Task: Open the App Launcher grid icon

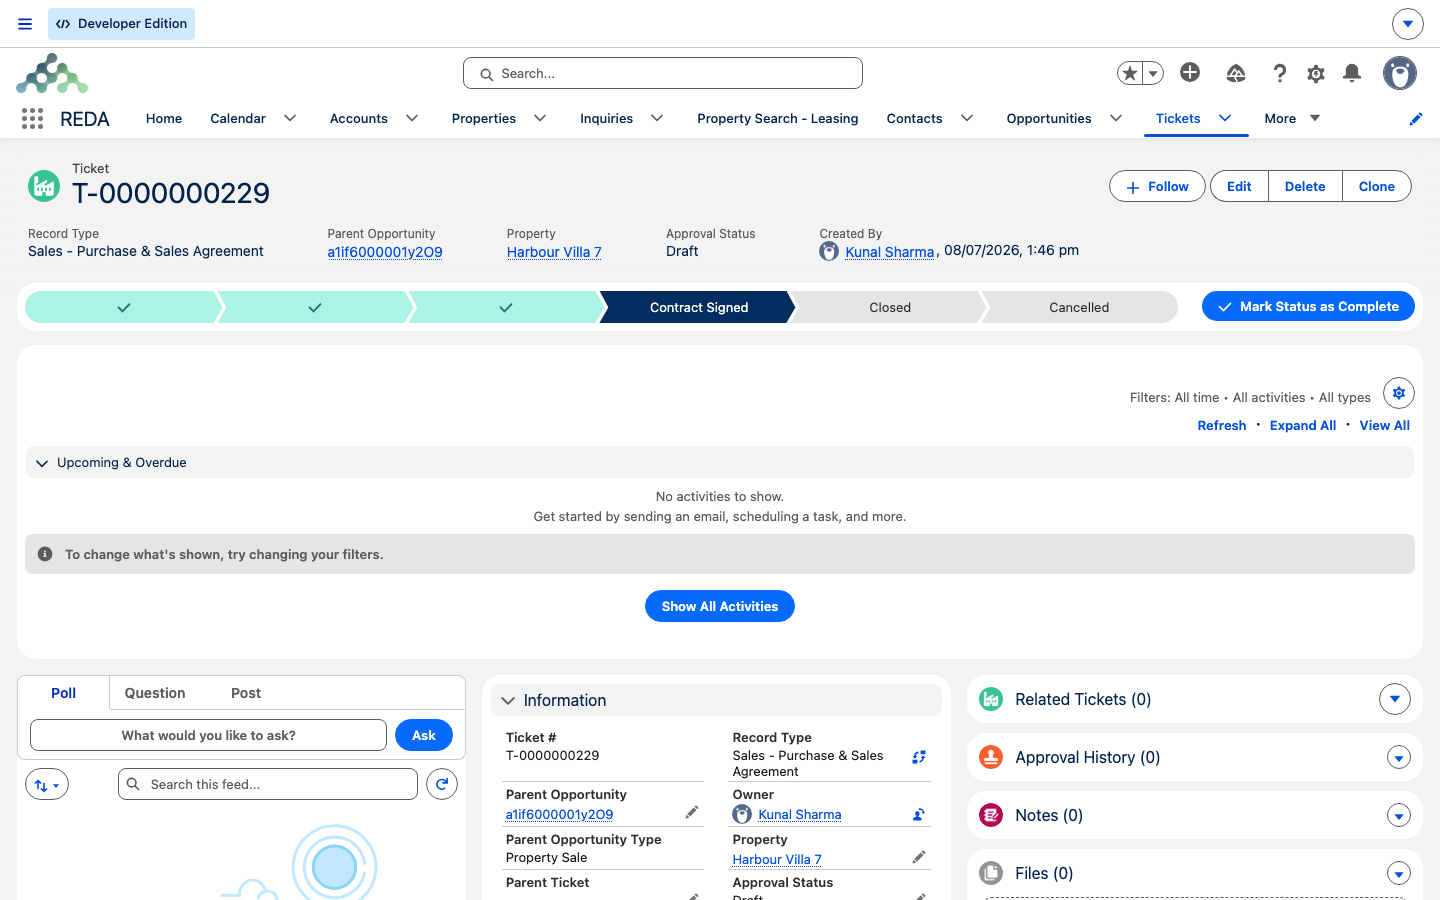Action: coord(32,119)
